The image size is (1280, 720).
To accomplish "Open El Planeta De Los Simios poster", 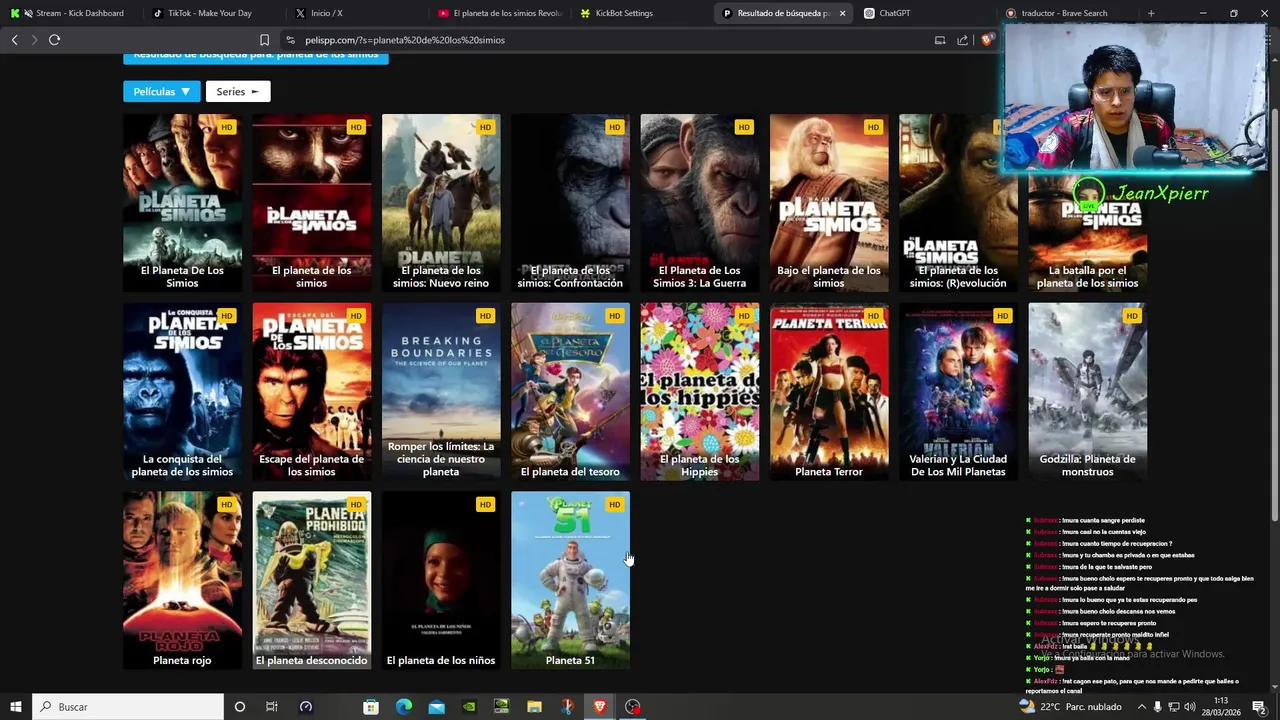I will (x=182, y=203).
